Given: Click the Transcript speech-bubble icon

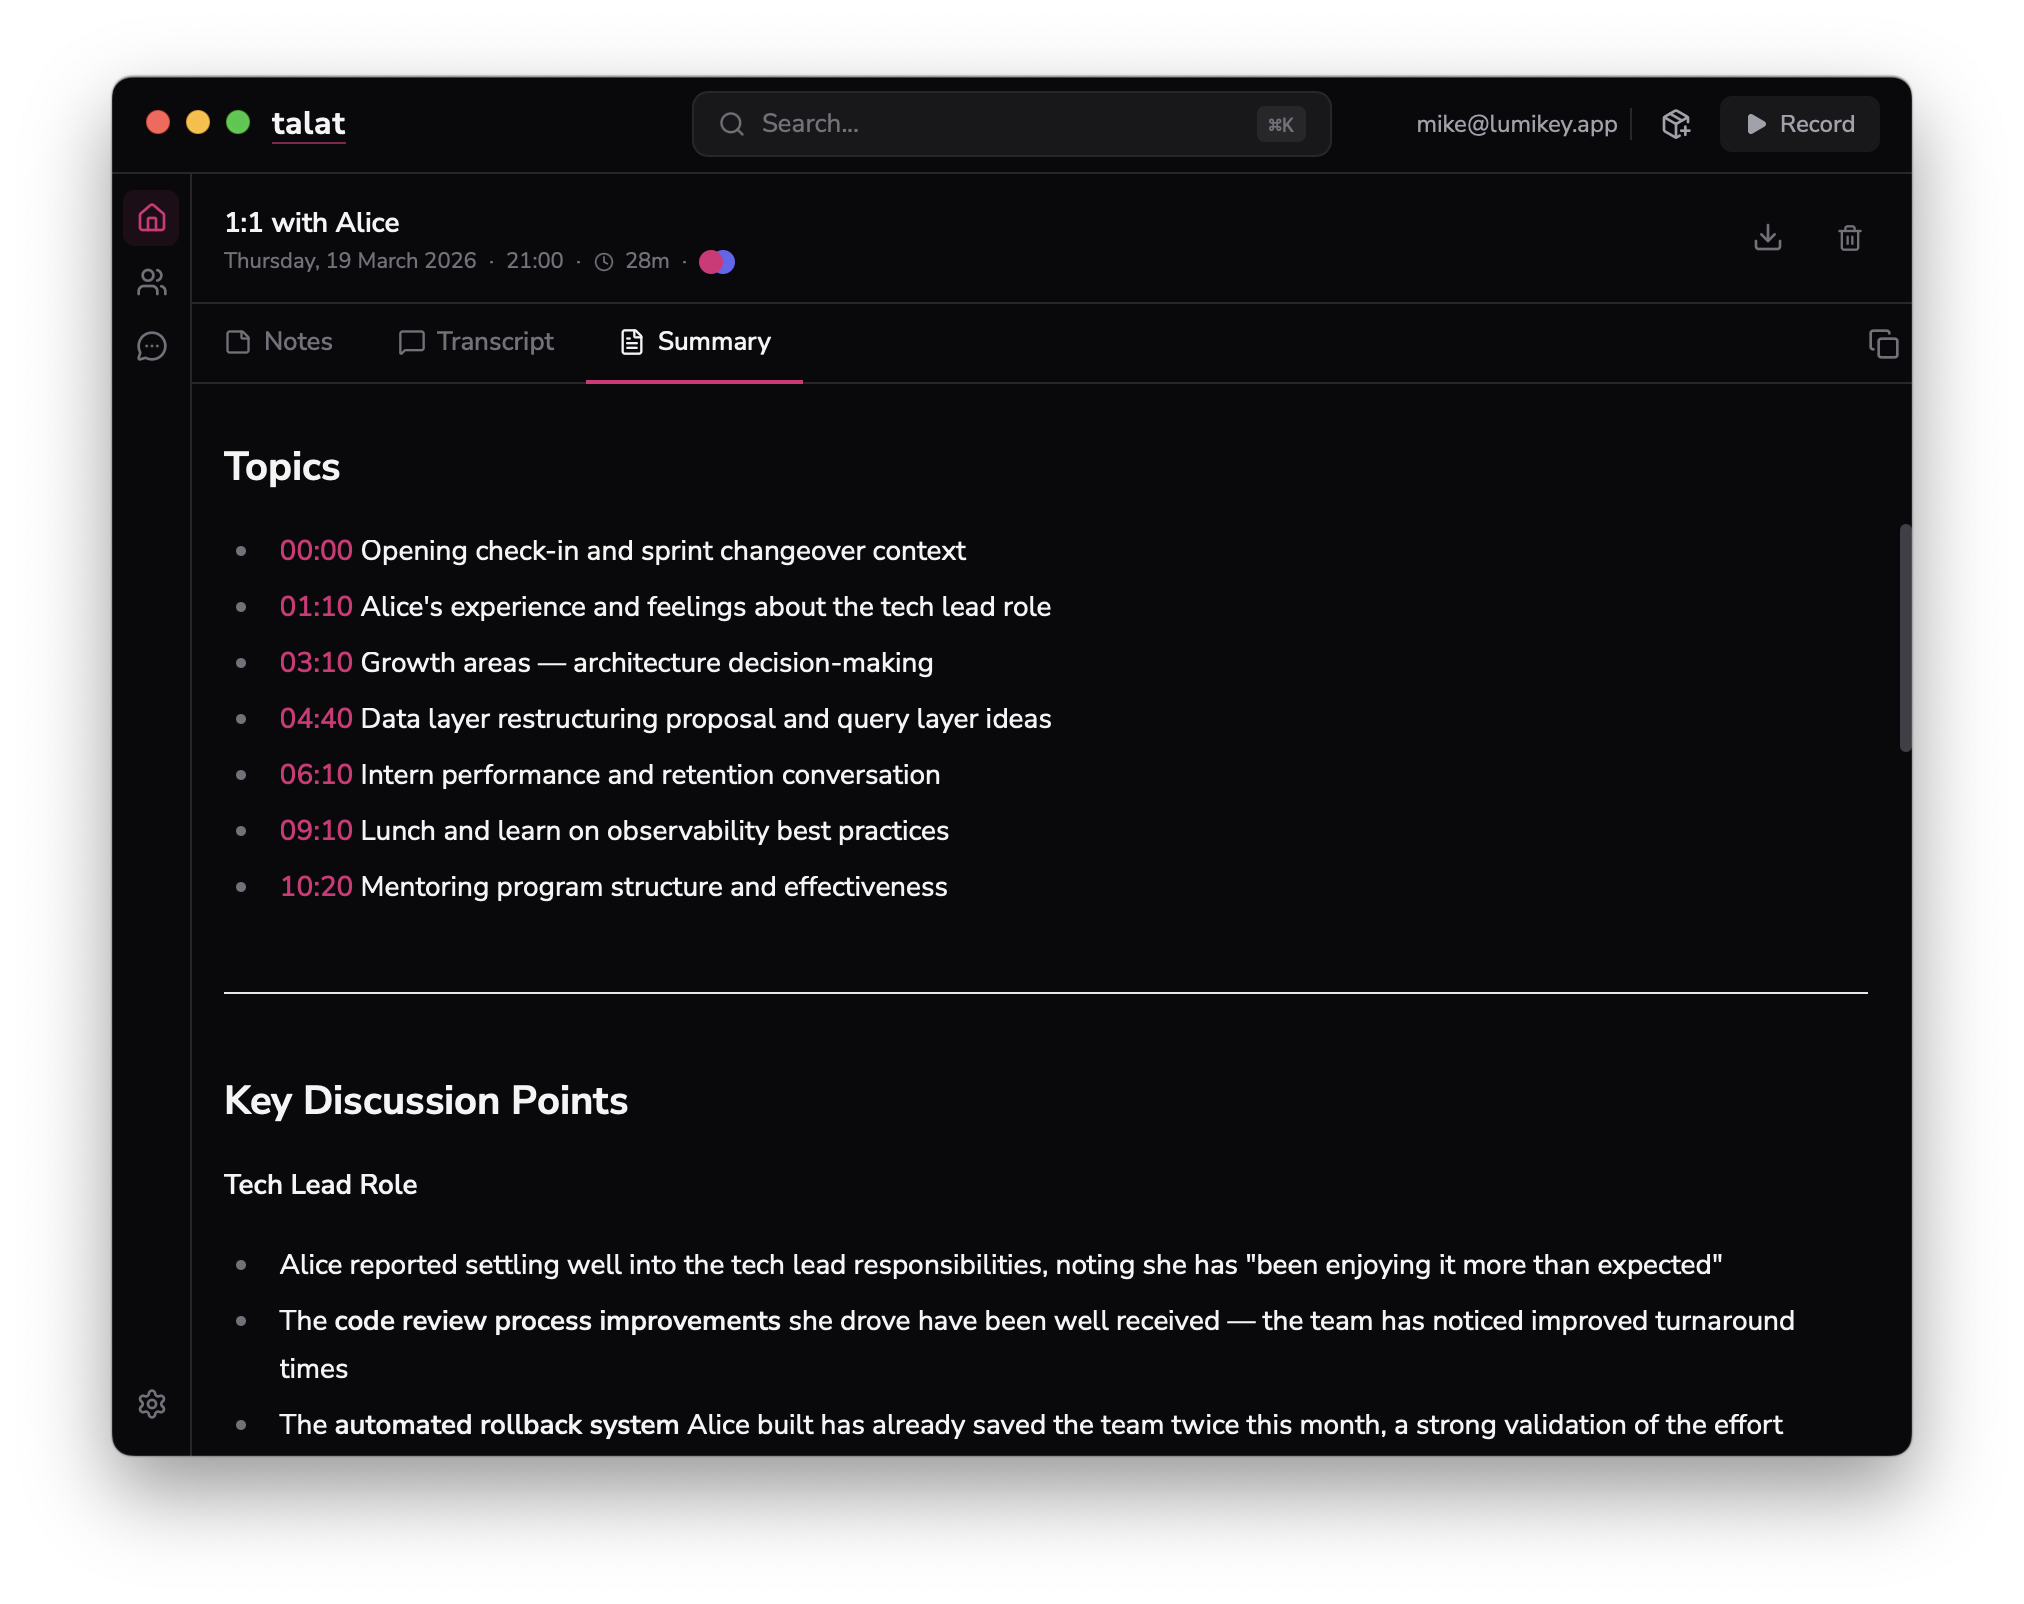Looking at the screenshot, I should click(411, 341).
